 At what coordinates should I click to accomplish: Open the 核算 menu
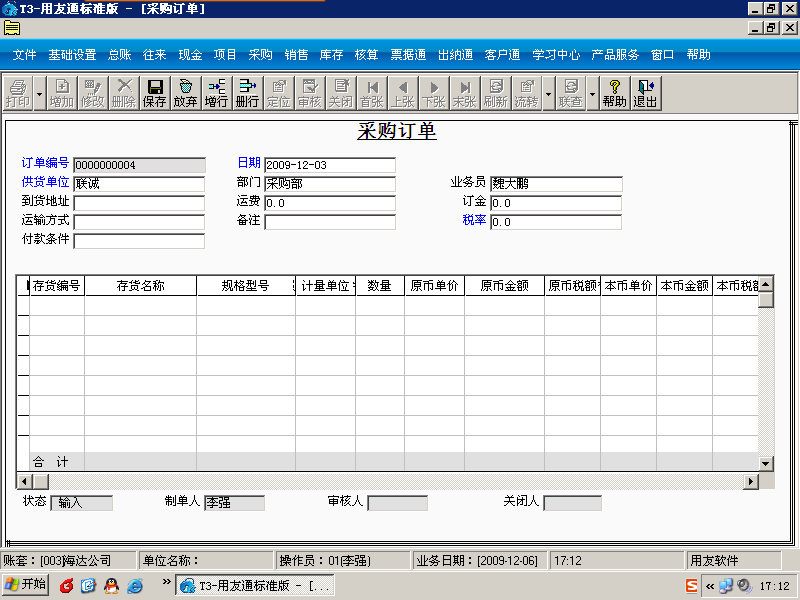[x=366, y=55]
